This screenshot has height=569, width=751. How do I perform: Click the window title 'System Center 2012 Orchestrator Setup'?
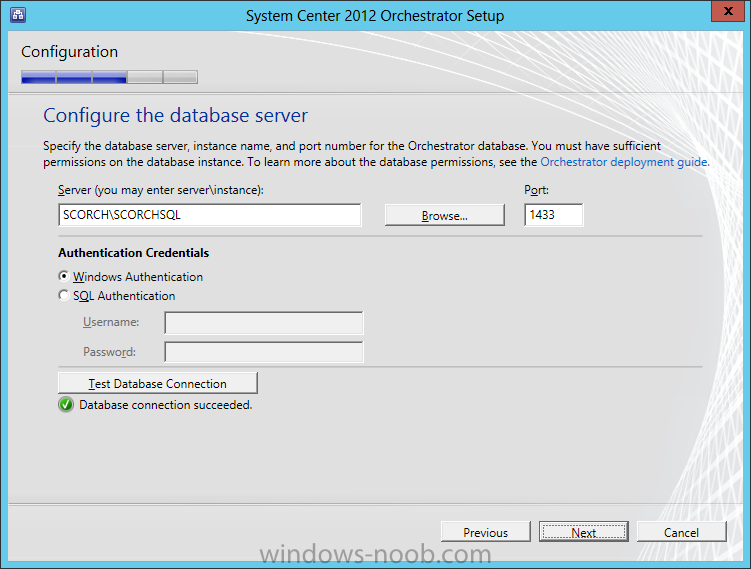pyautogui.click(x=375, y=16)
